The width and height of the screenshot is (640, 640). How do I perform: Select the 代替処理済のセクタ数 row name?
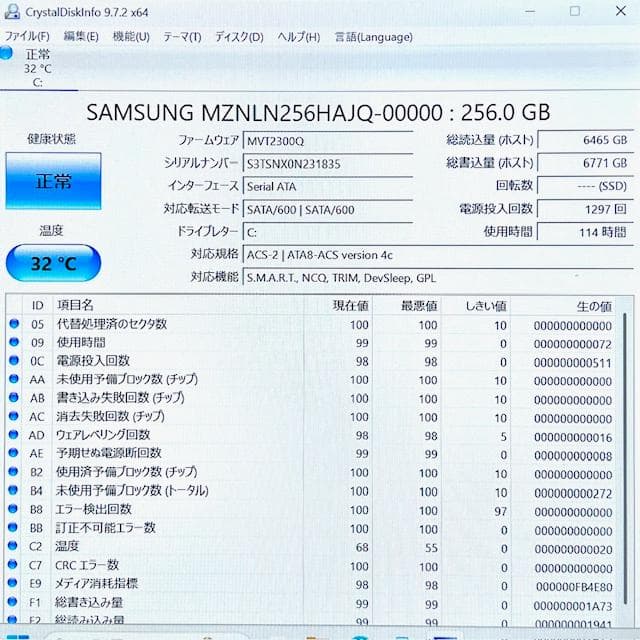coord(111,324)
